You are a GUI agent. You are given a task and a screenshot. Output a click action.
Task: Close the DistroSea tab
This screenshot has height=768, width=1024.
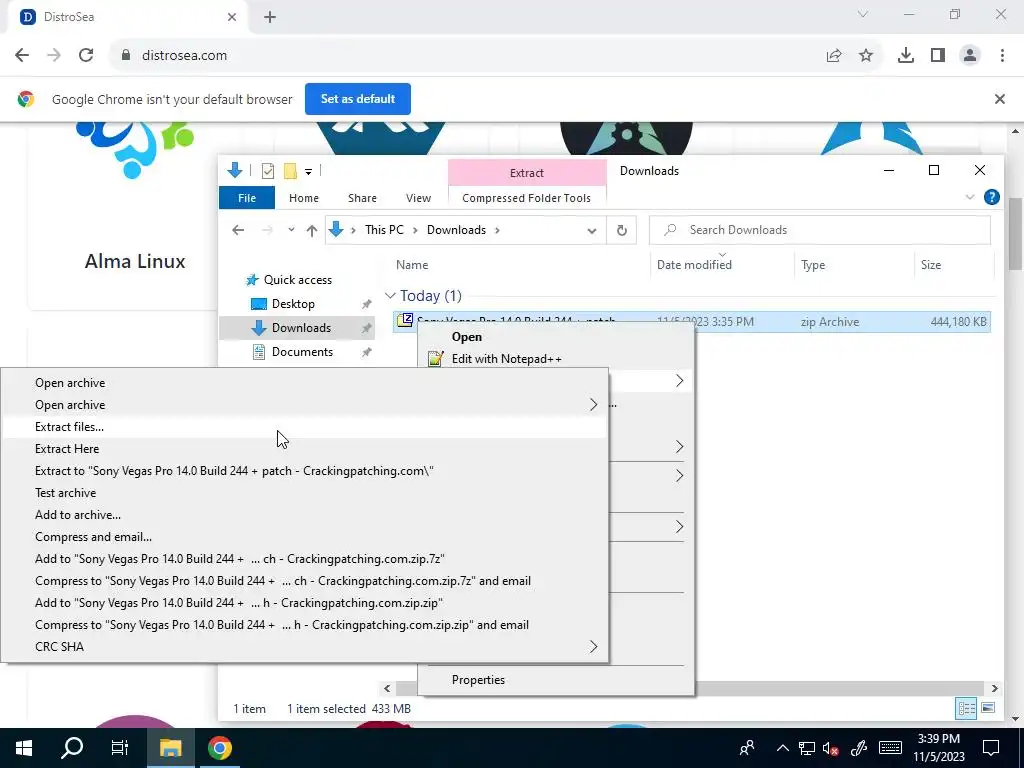click(x=232, y=17)
